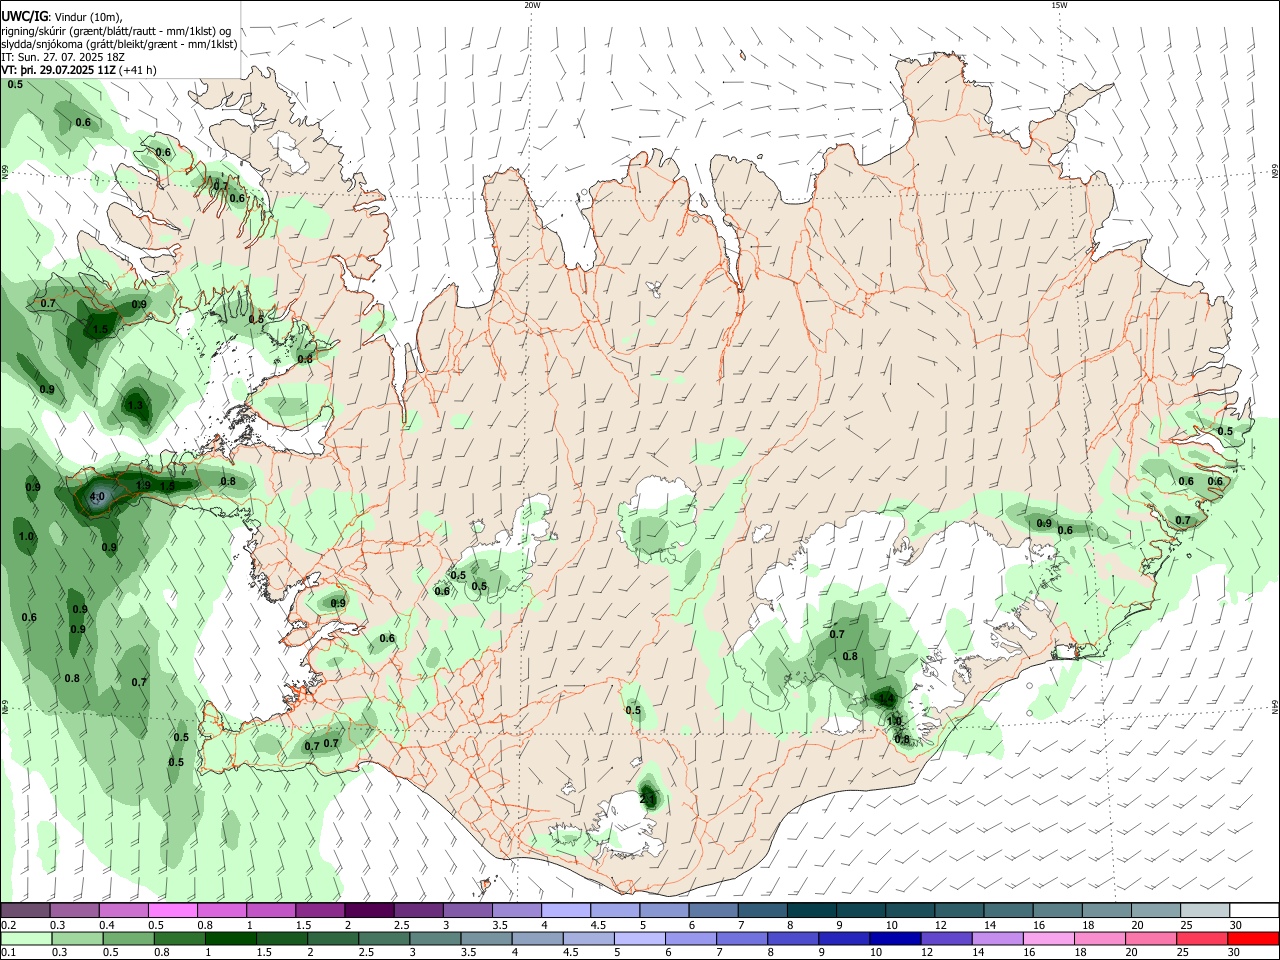The width and height of the screenshot is (1280, 960).
Task: Click the 1.4 precipitation value in the southeast
Action: pyautogui.click(x=886, y=698)
